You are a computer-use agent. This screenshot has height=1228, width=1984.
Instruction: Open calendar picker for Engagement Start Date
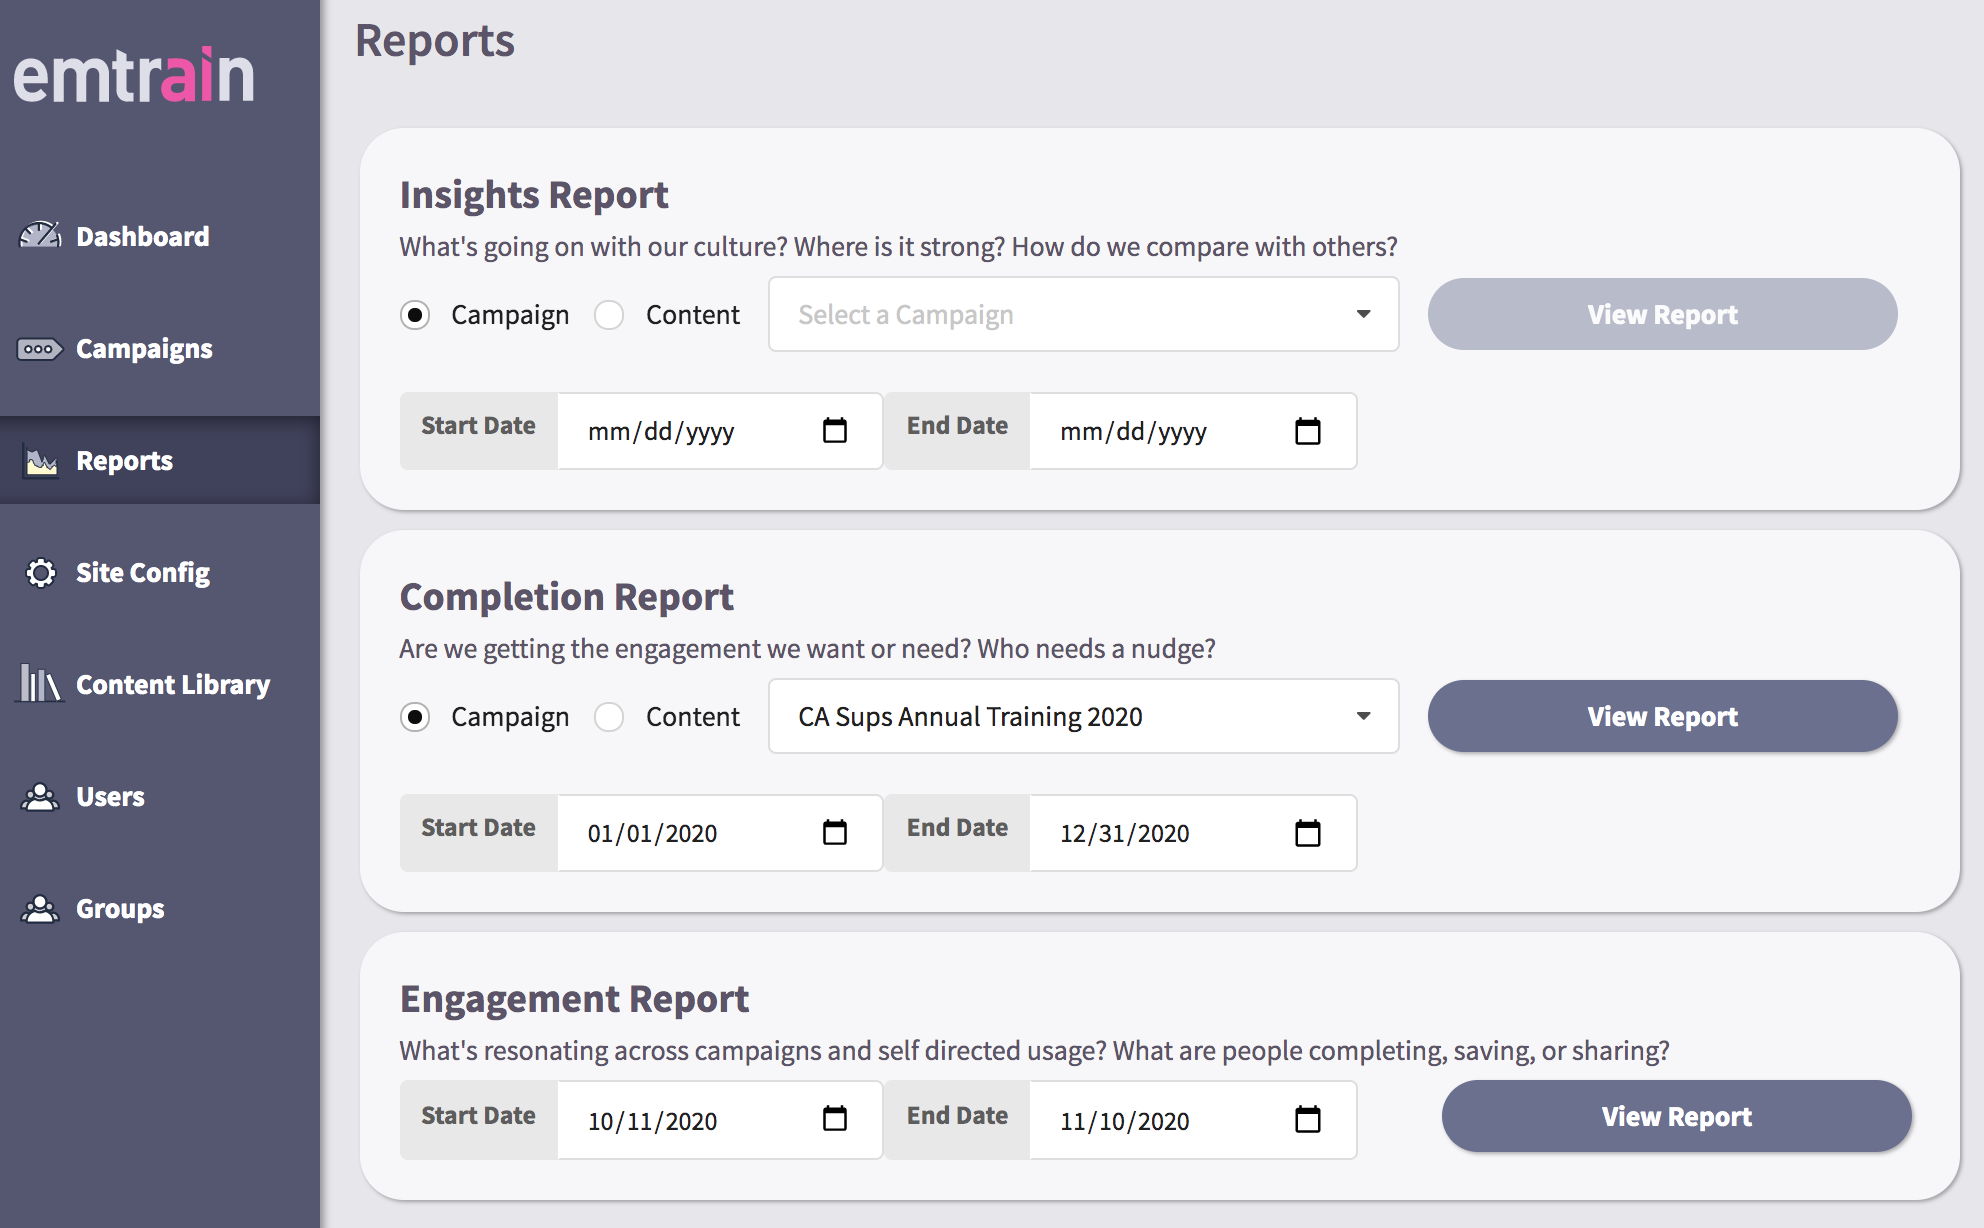click(x=835, y=1119)
